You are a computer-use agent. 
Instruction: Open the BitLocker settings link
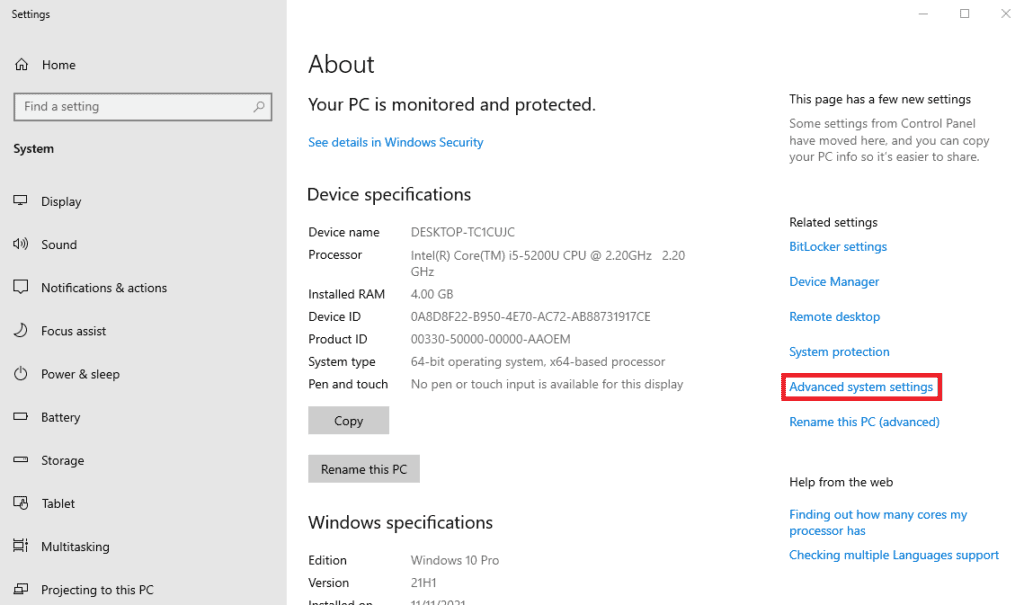point(838,247)
